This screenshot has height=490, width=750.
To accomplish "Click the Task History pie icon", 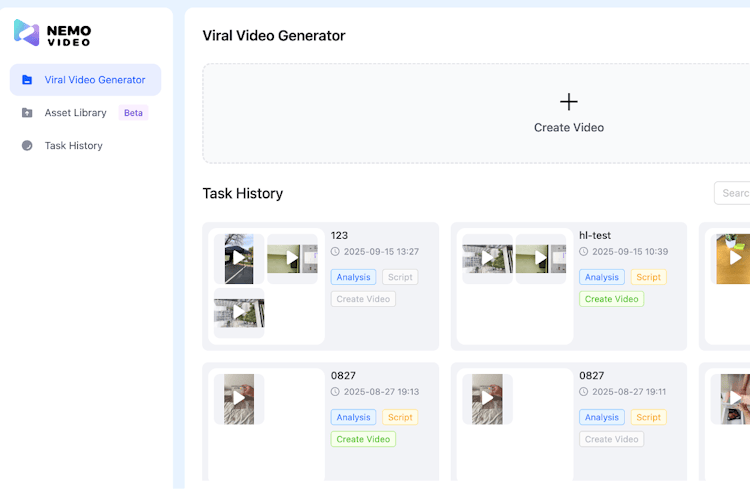I will pos(27,146).
